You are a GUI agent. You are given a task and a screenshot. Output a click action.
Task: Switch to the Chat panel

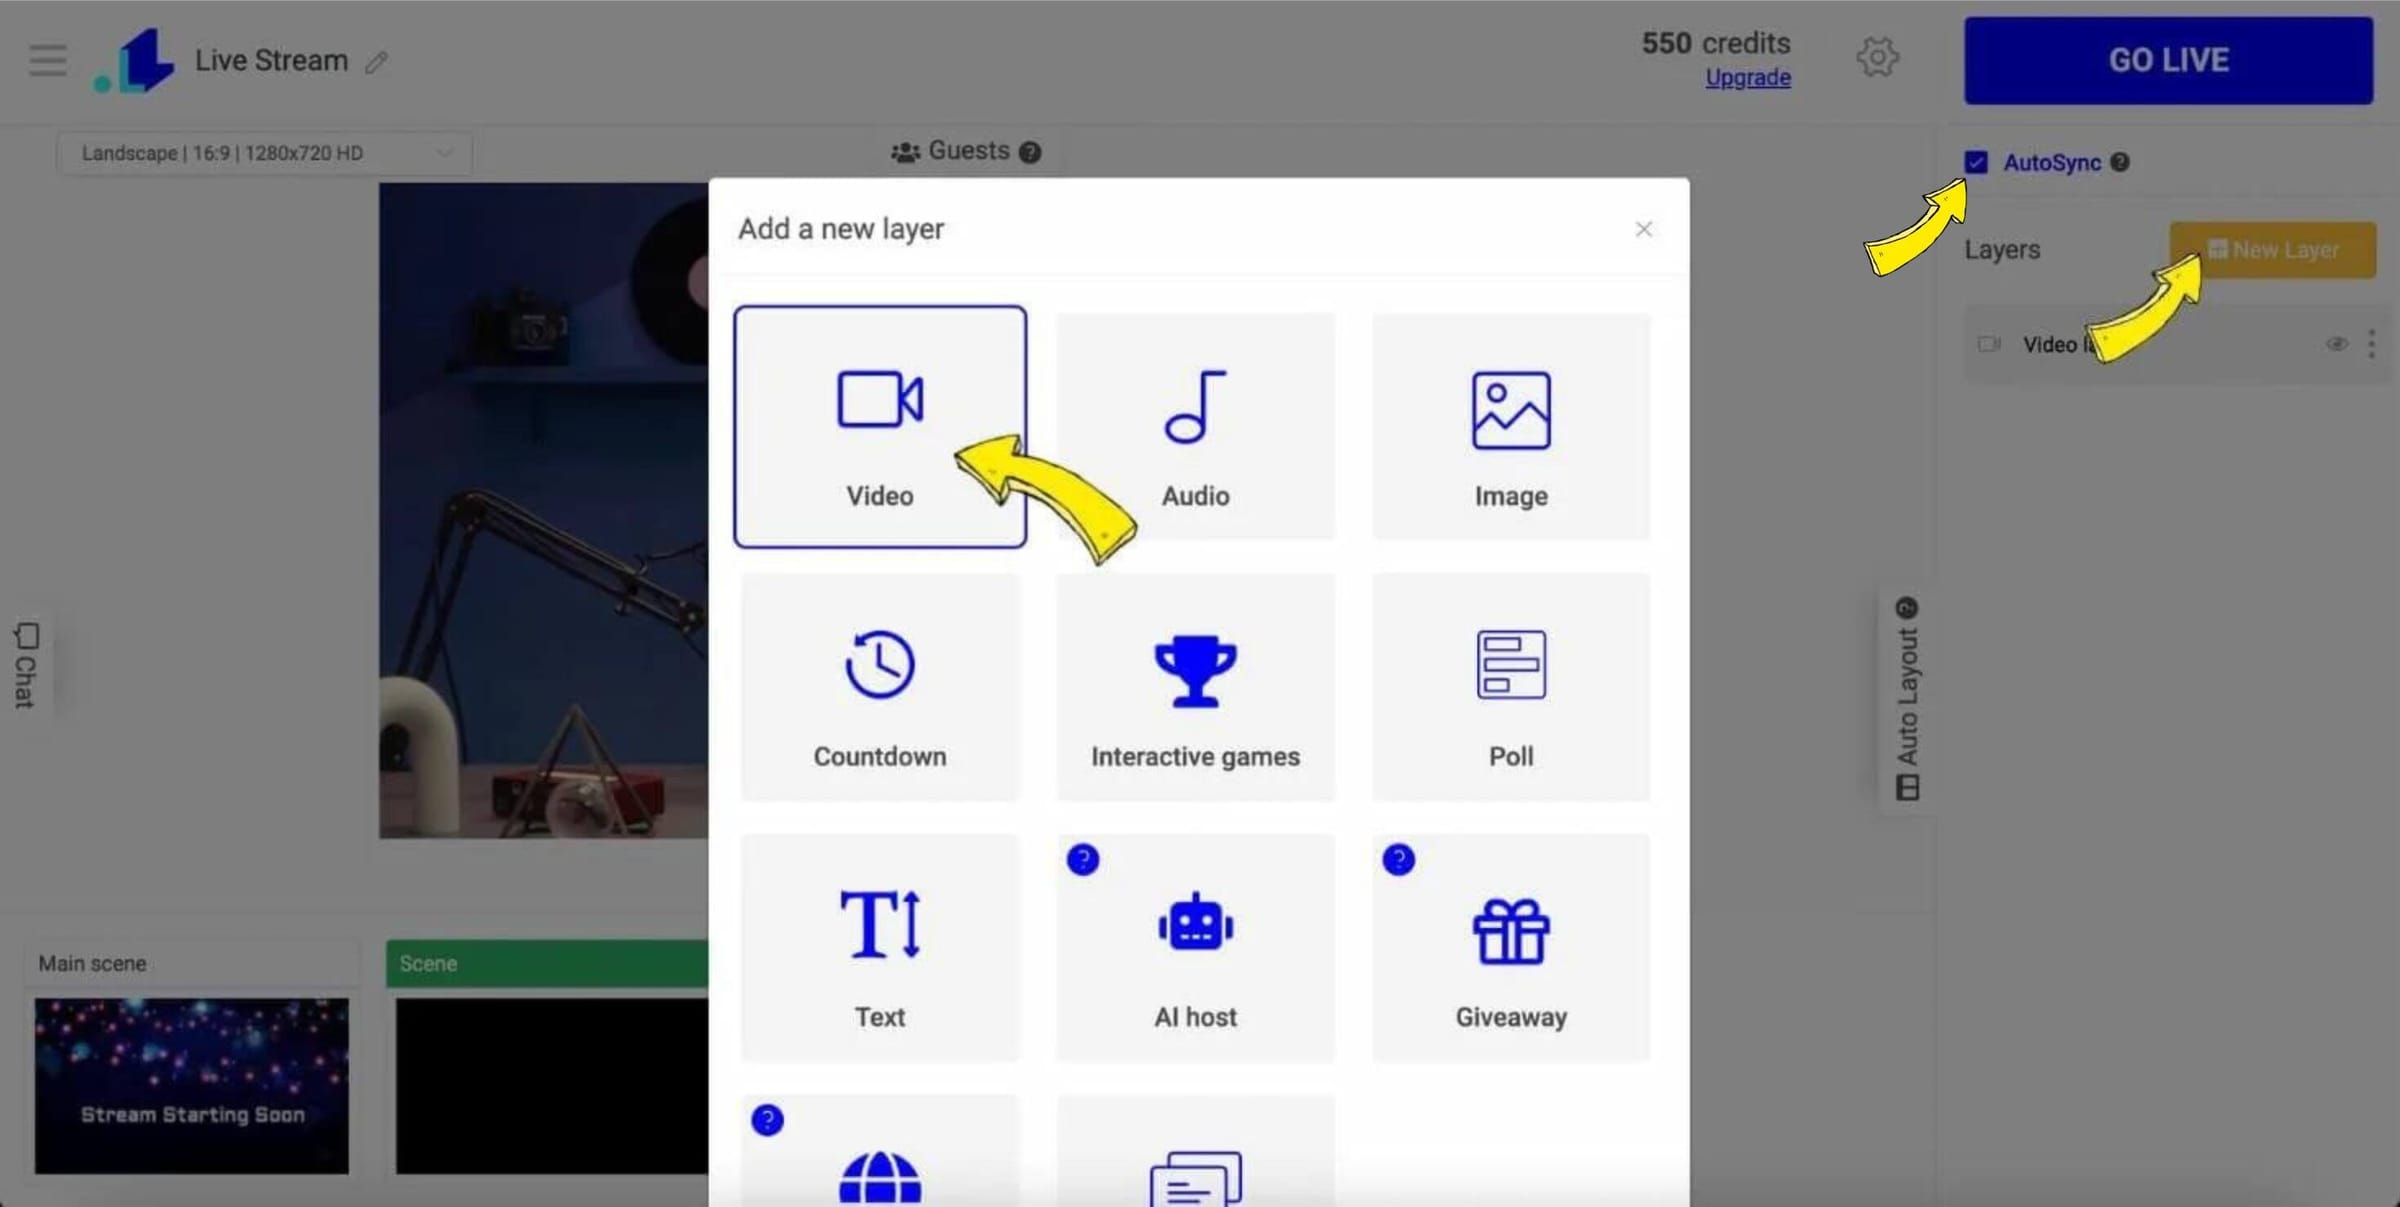(24, 660)
